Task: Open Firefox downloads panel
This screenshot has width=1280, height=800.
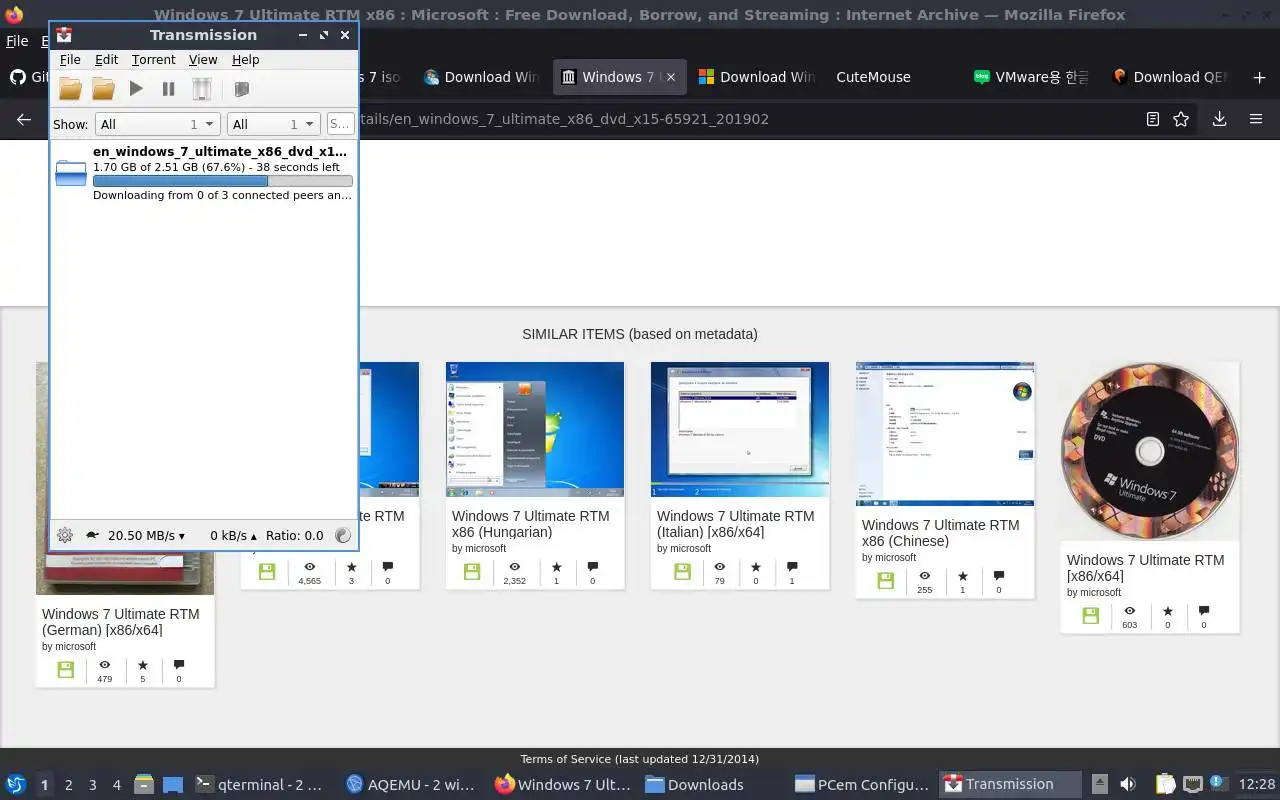Action: click(1219, 119)
